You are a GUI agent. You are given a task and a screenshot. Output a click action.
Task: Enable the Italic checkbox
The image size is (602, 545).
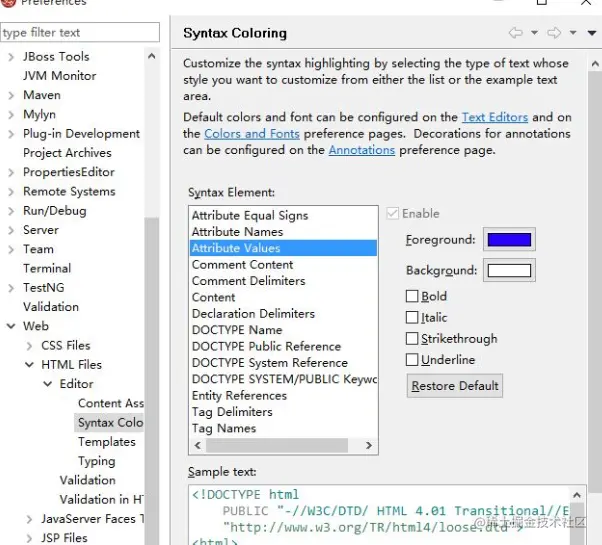(412, 317)
